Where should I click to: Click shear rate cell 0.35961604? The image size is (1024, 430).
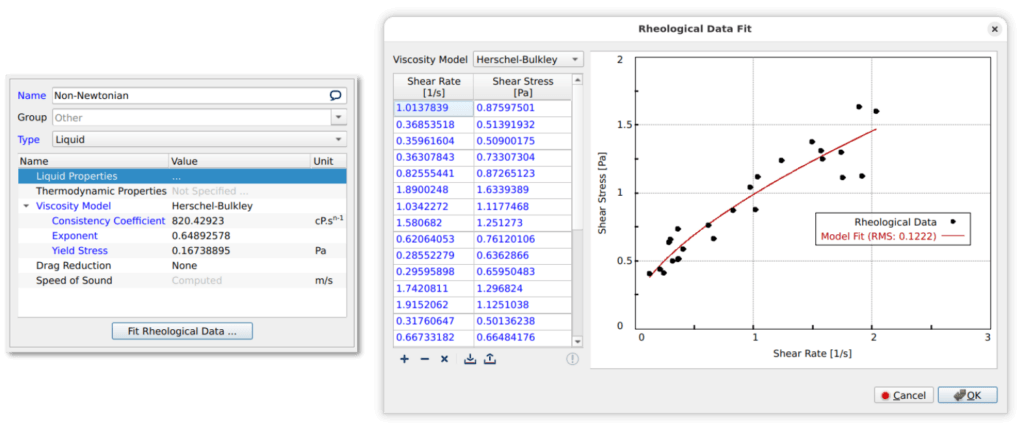434,141
